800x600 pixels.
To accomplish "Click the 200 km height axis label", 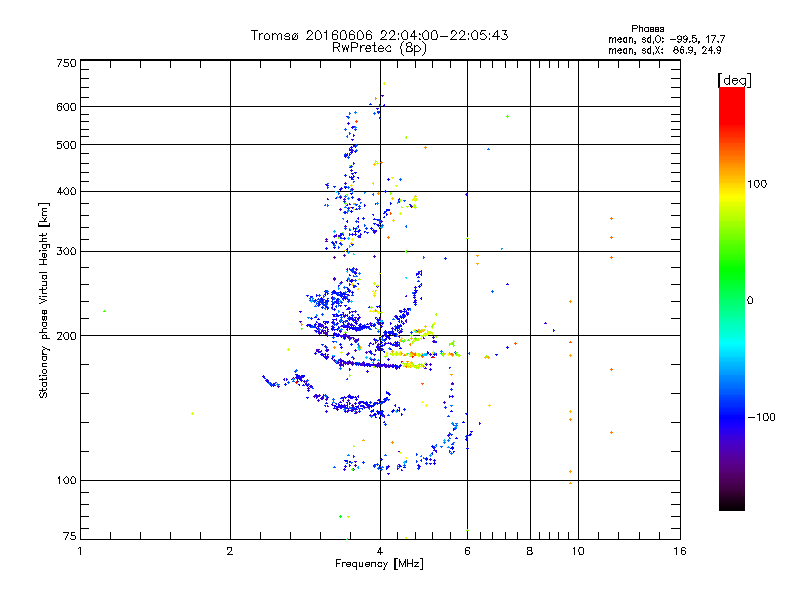I will pyautogui.click(x=66, y=336).
